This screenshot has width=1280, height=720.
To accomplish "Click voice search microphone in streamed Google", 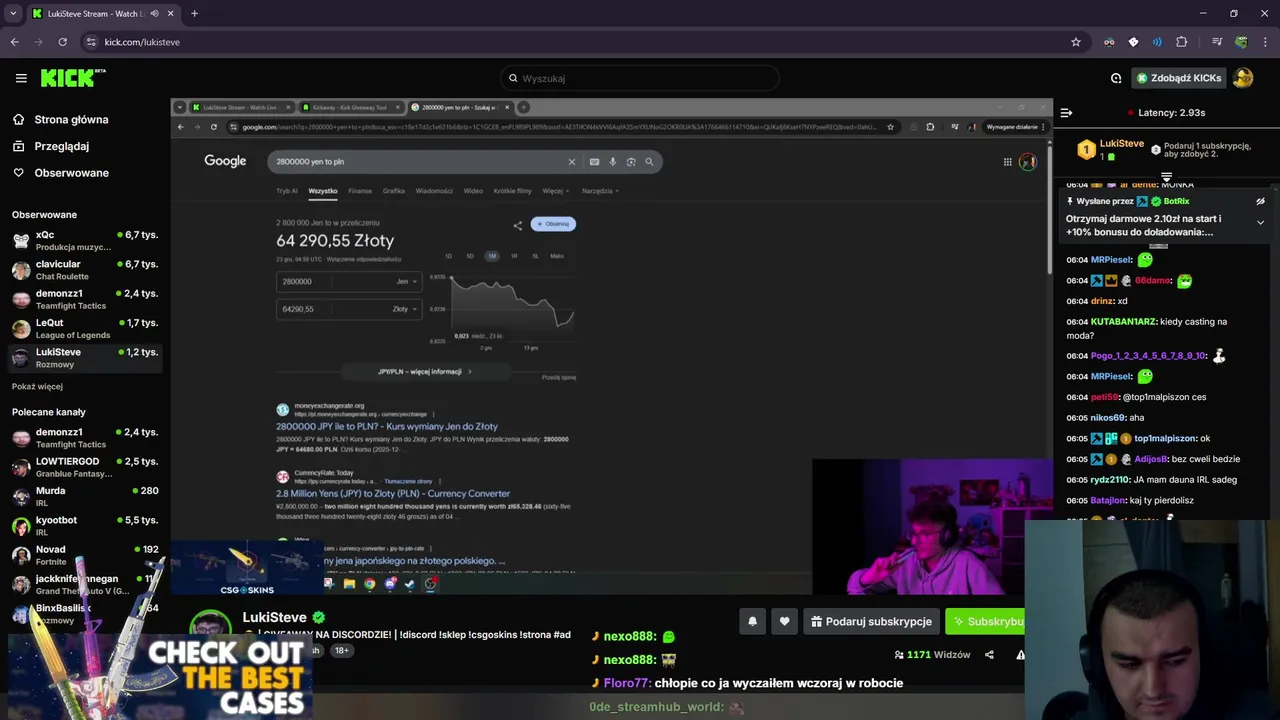I will point(612,161).
